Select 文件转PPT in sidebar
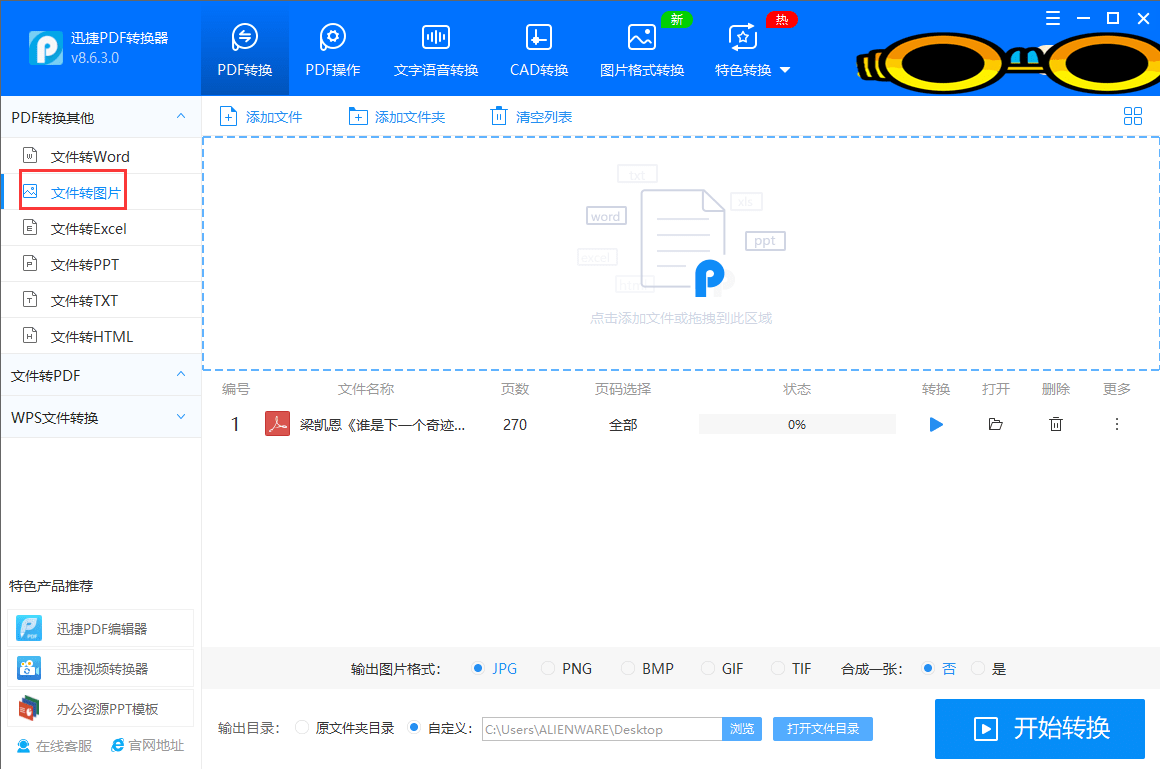 pyautogui.click(x=101, y=264)
